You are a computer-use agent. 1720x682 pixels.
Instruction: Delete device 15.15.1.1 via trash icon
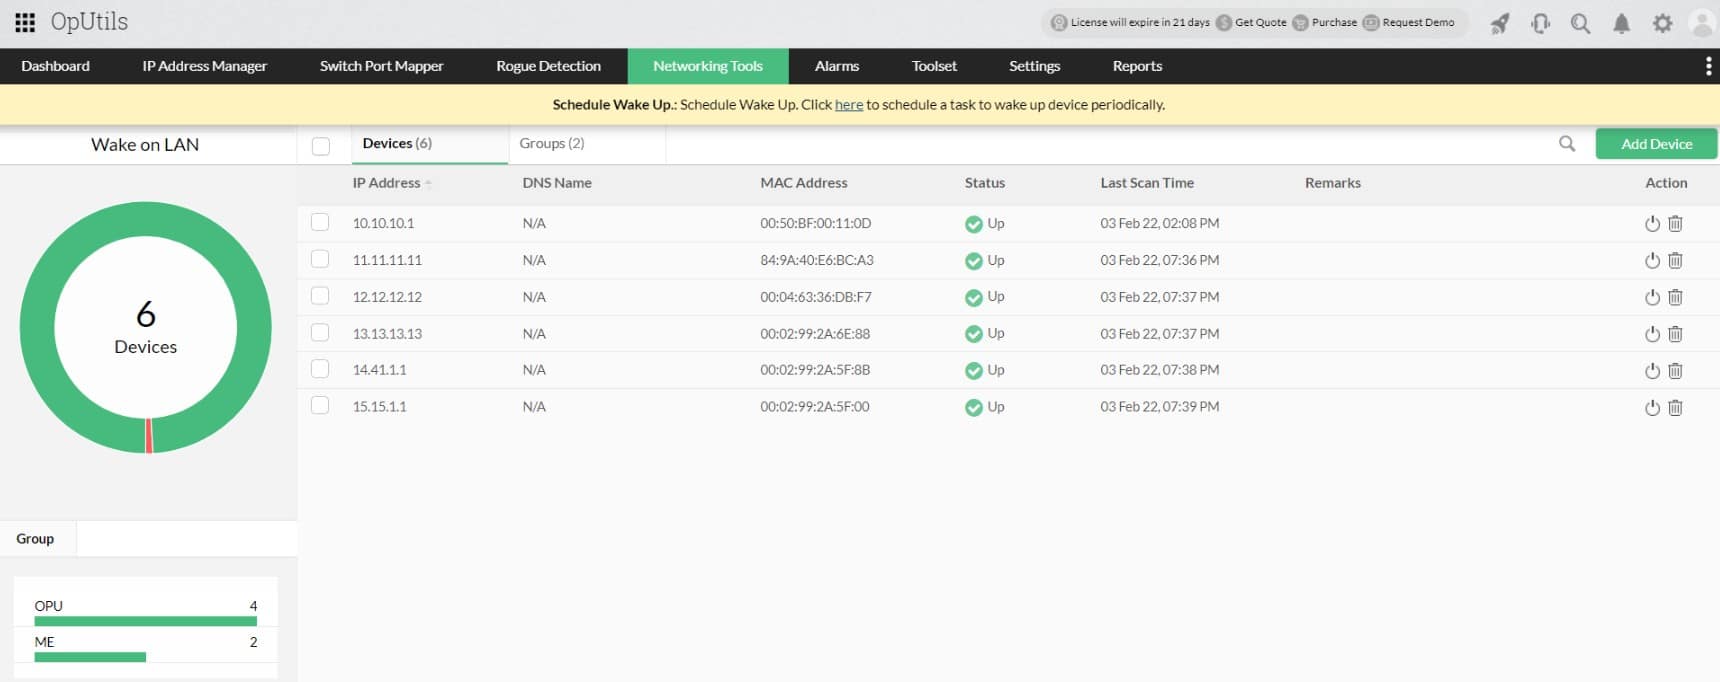tap(1676, 408)
